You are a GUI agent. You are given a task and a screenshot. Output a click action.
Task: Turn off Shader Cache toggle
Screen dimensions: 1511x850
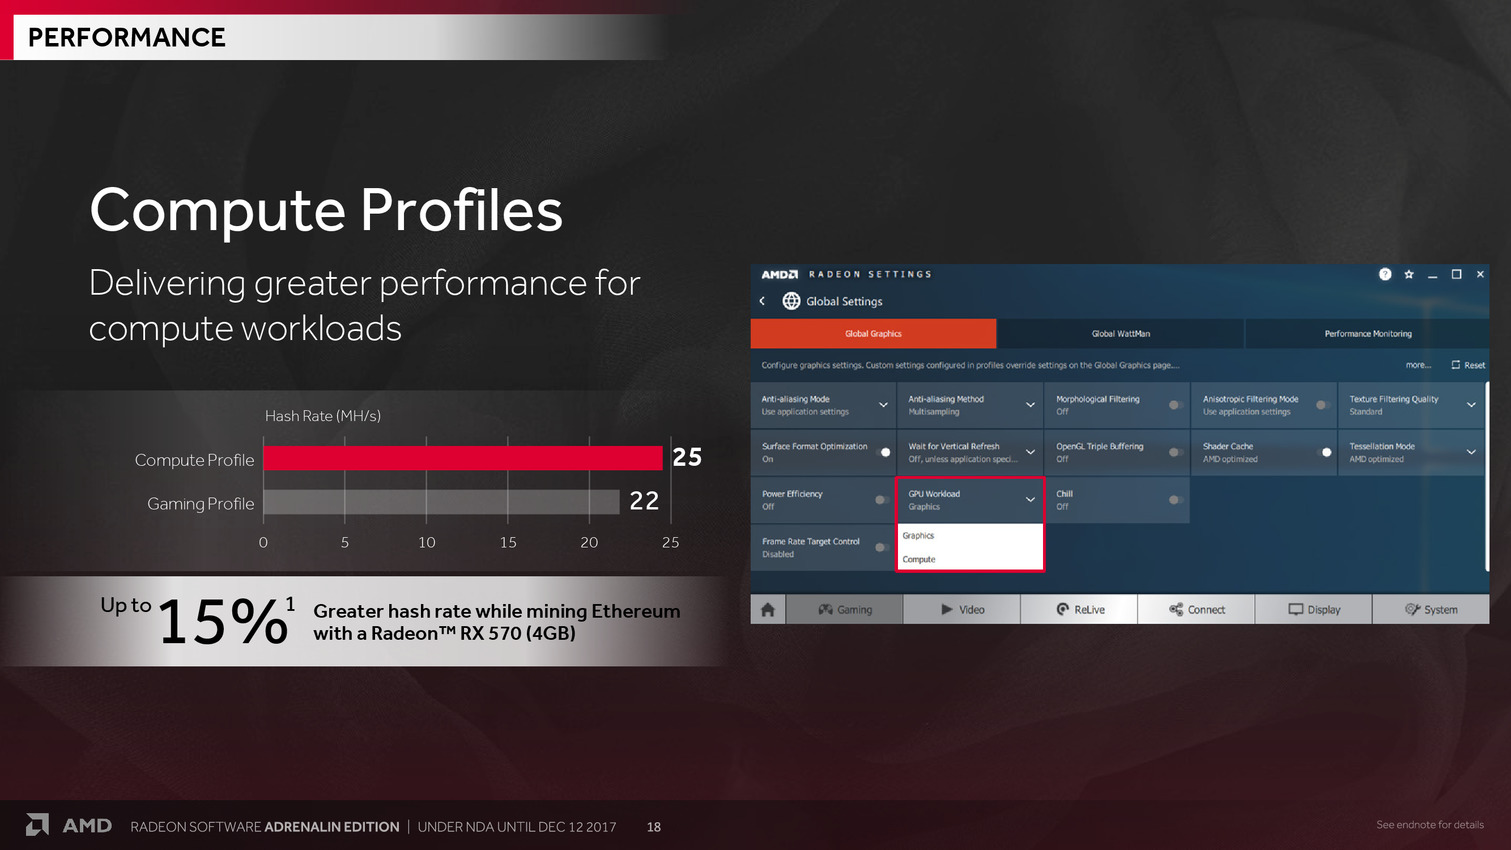click(x=1323, y=452)
